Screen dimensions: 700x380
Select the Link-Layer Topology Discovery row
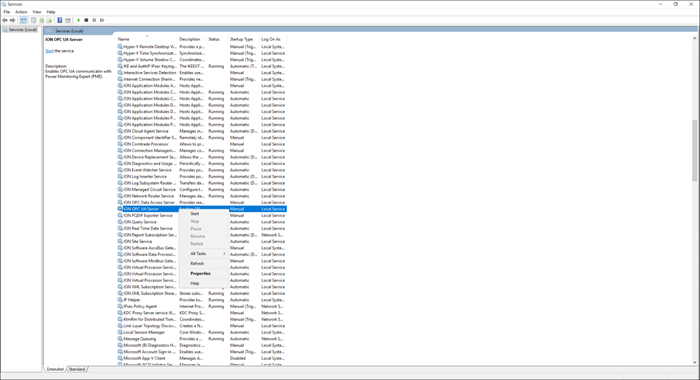point(201,326)
